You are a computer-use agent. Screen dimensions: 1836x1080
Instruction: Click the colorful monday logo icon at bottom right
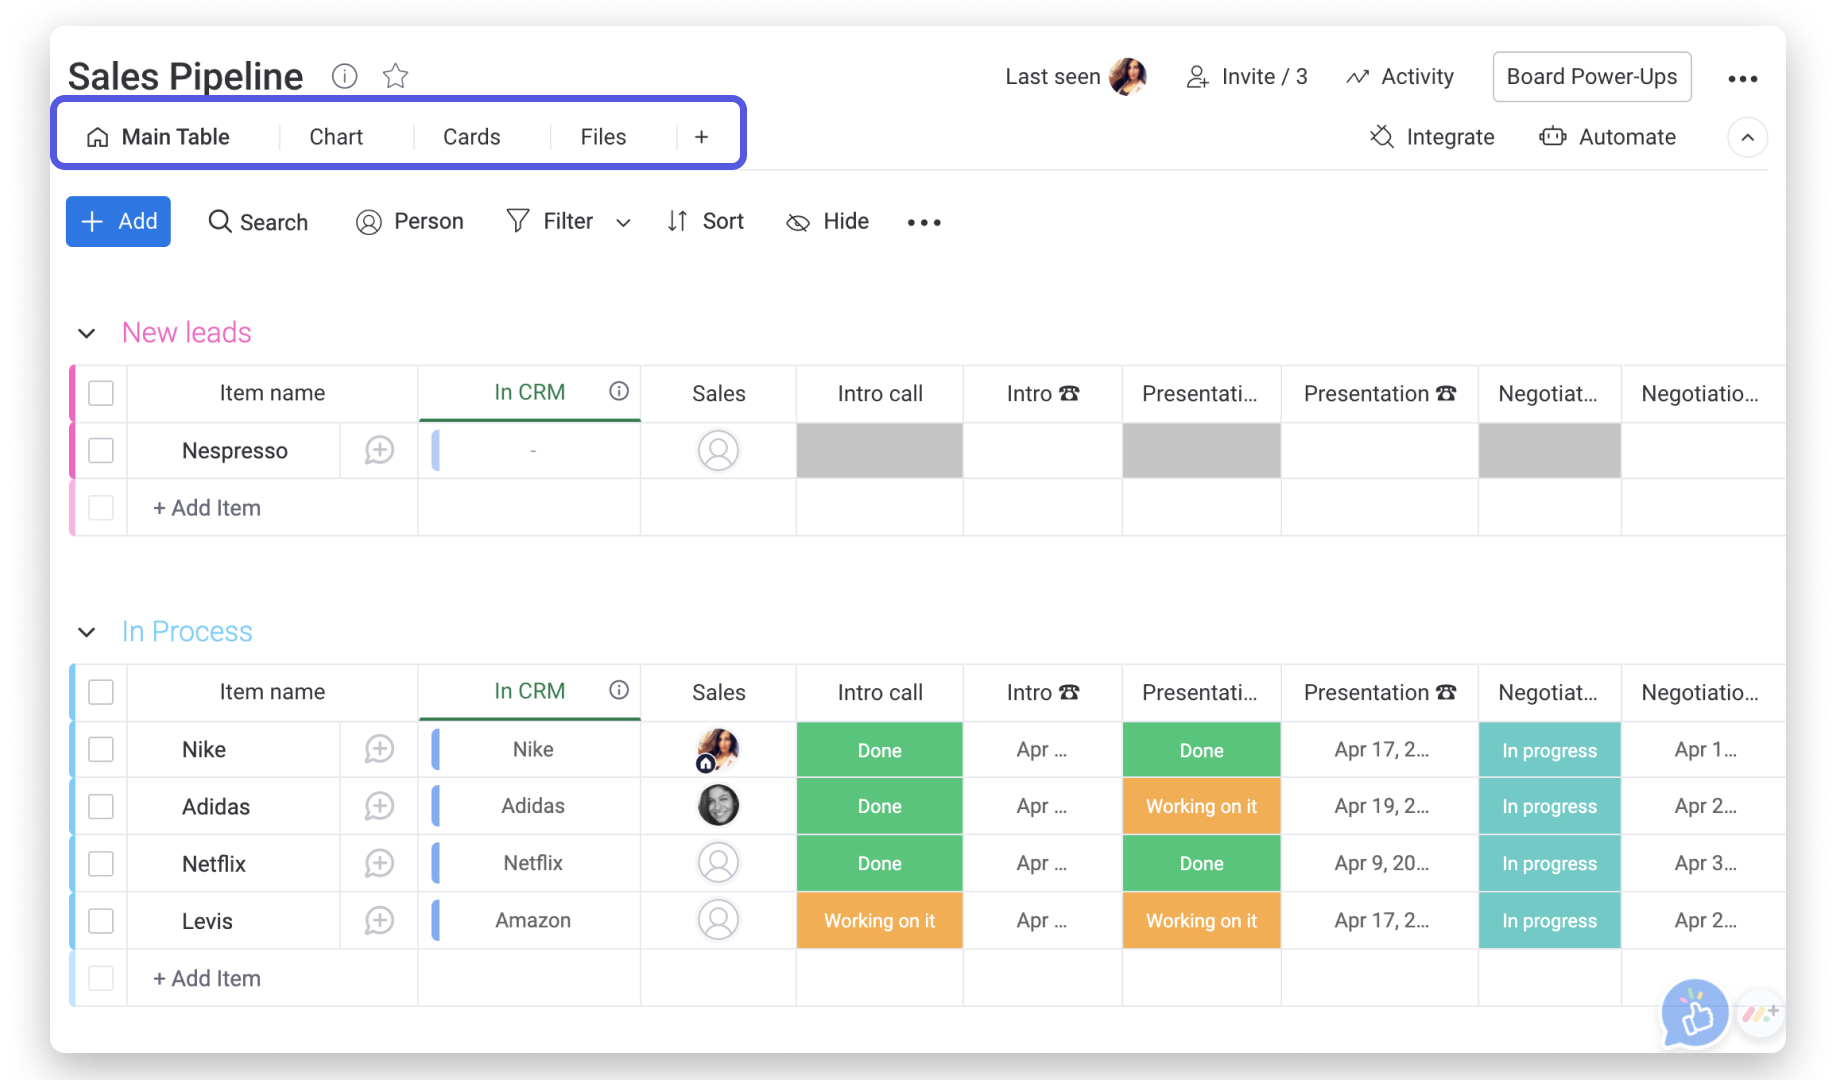pyautogui.click(x=1760, y=1013)
